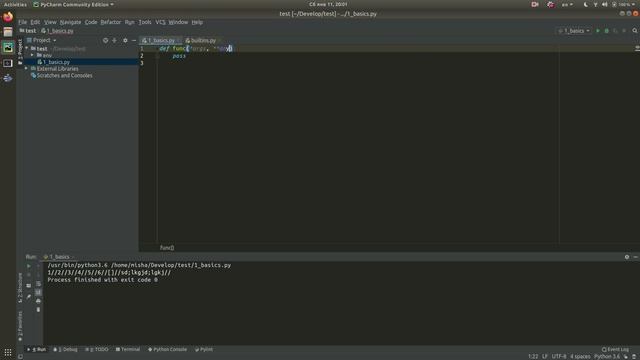Click 1_basics.py breadcrumb in navigation bar
This screenshot has width=640, height=360.
[57, 31]
